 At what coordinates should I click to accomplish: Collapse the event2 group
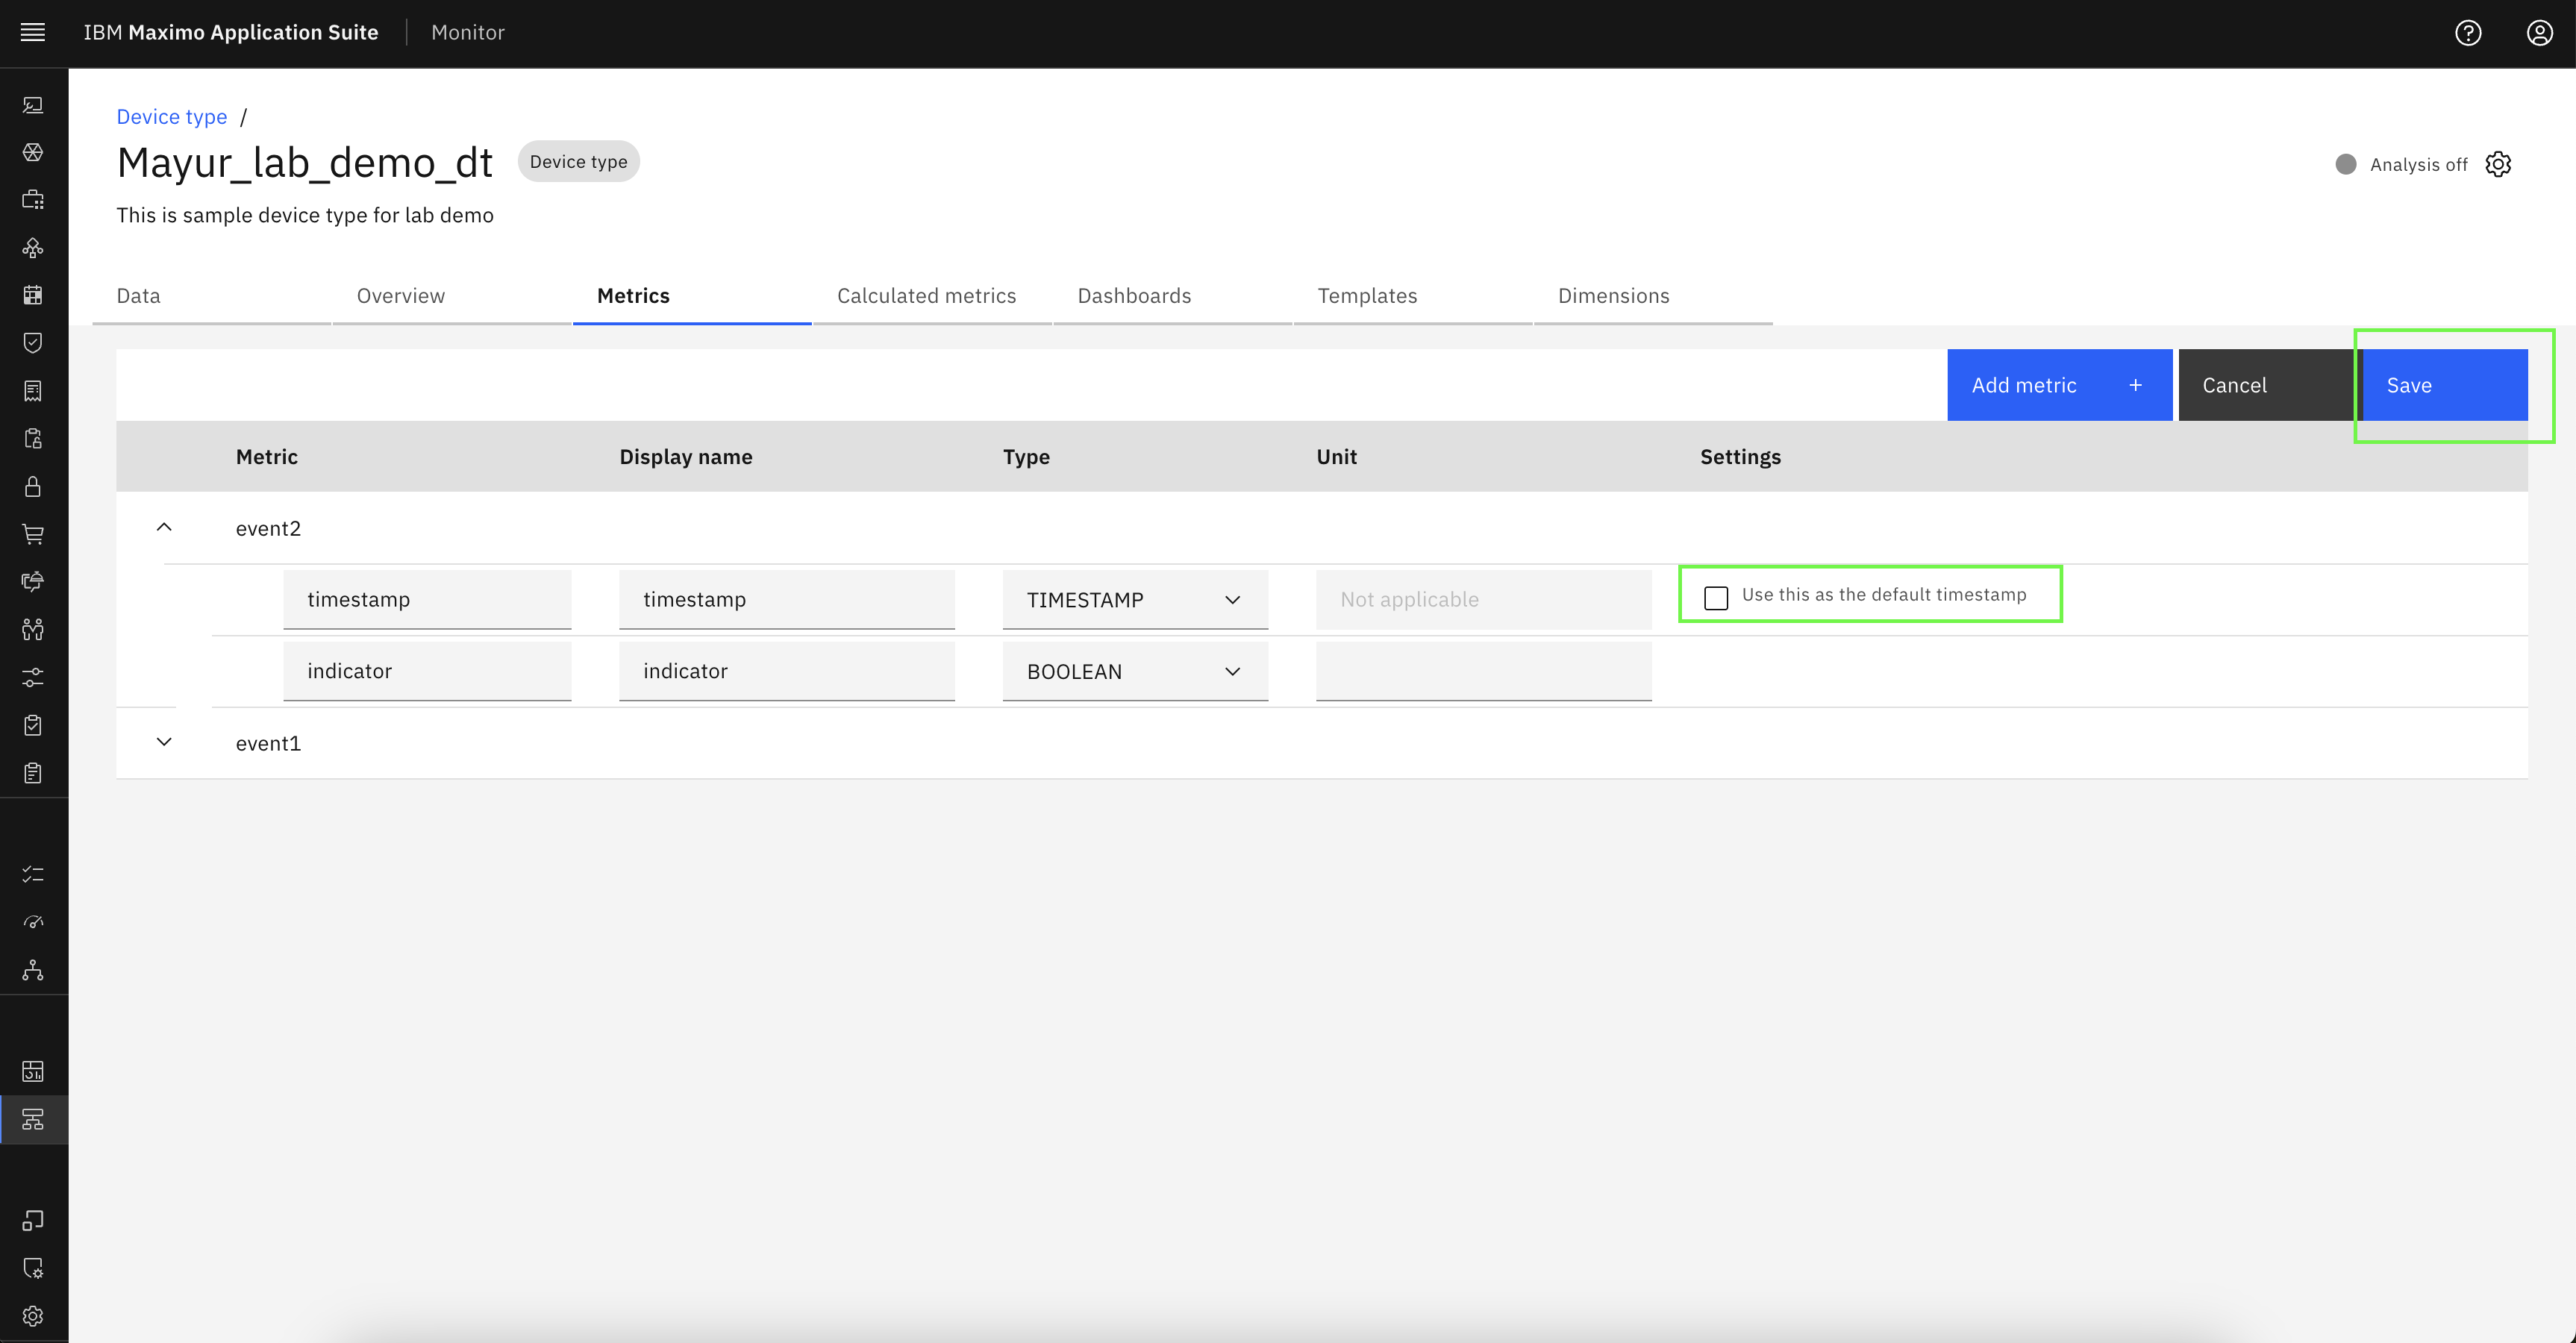click(164, 527)
